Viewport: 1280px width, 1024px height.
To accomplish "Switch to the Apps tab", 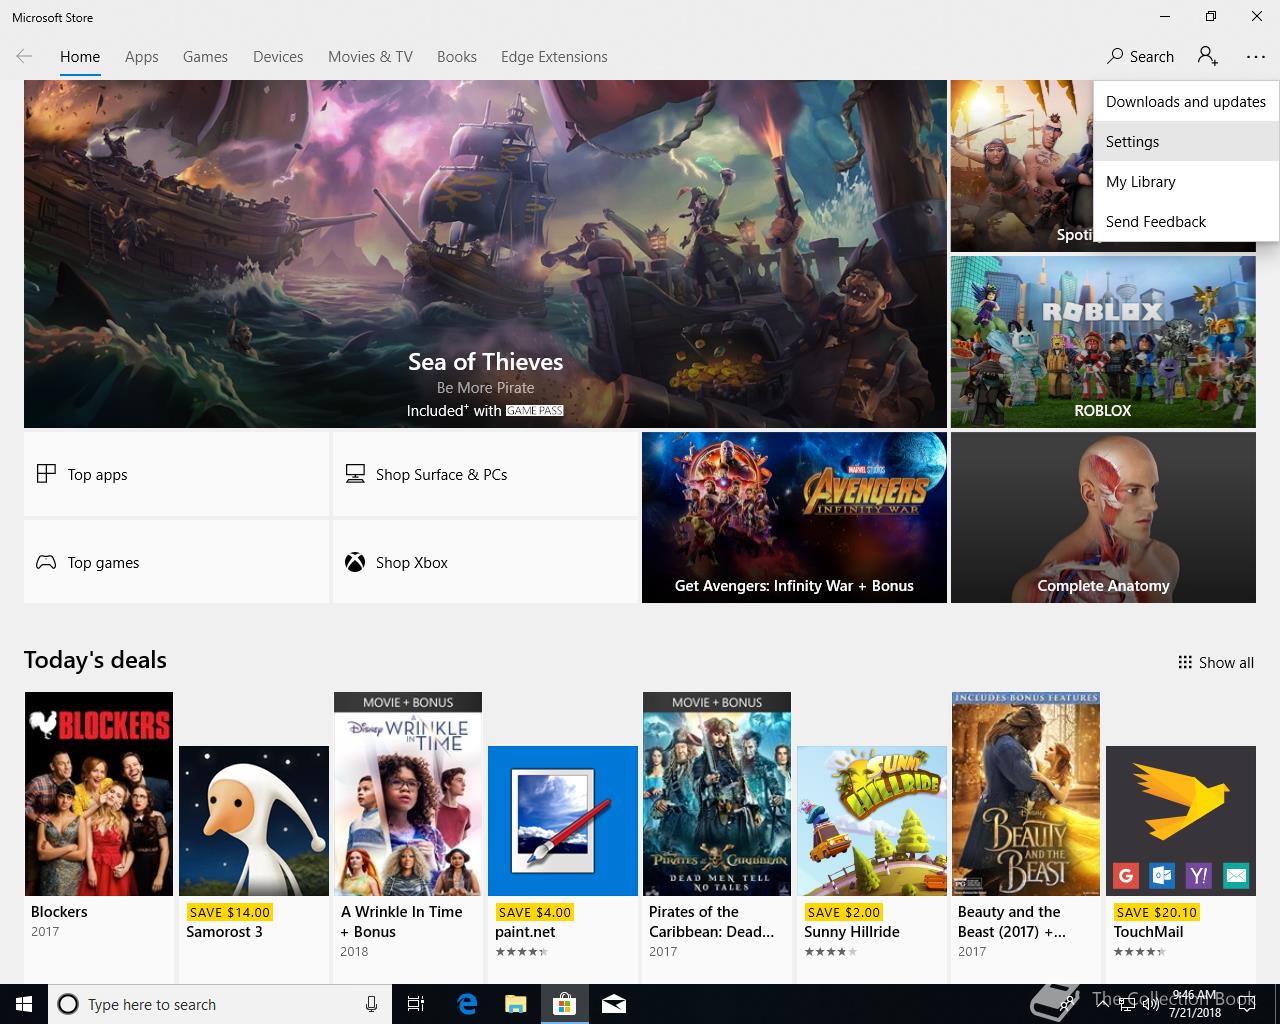I will pos(142,57).
